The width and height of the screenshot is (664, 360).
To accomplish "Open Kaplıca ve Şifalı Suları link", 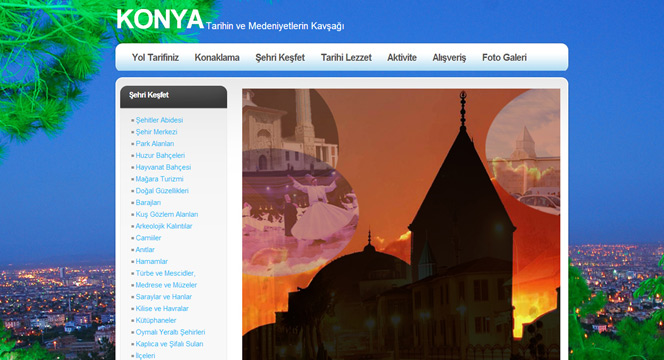I will (169, 344).
